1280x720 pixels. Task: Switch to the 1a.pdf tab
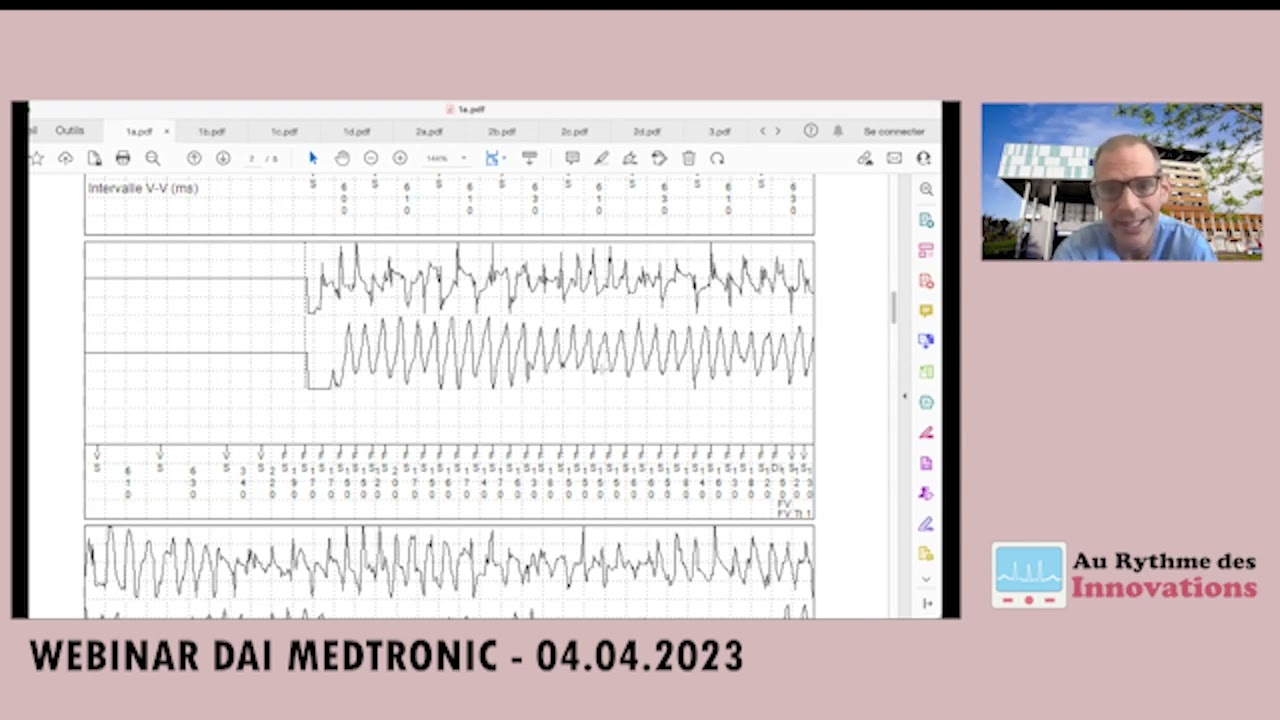[x=139, y=131]
